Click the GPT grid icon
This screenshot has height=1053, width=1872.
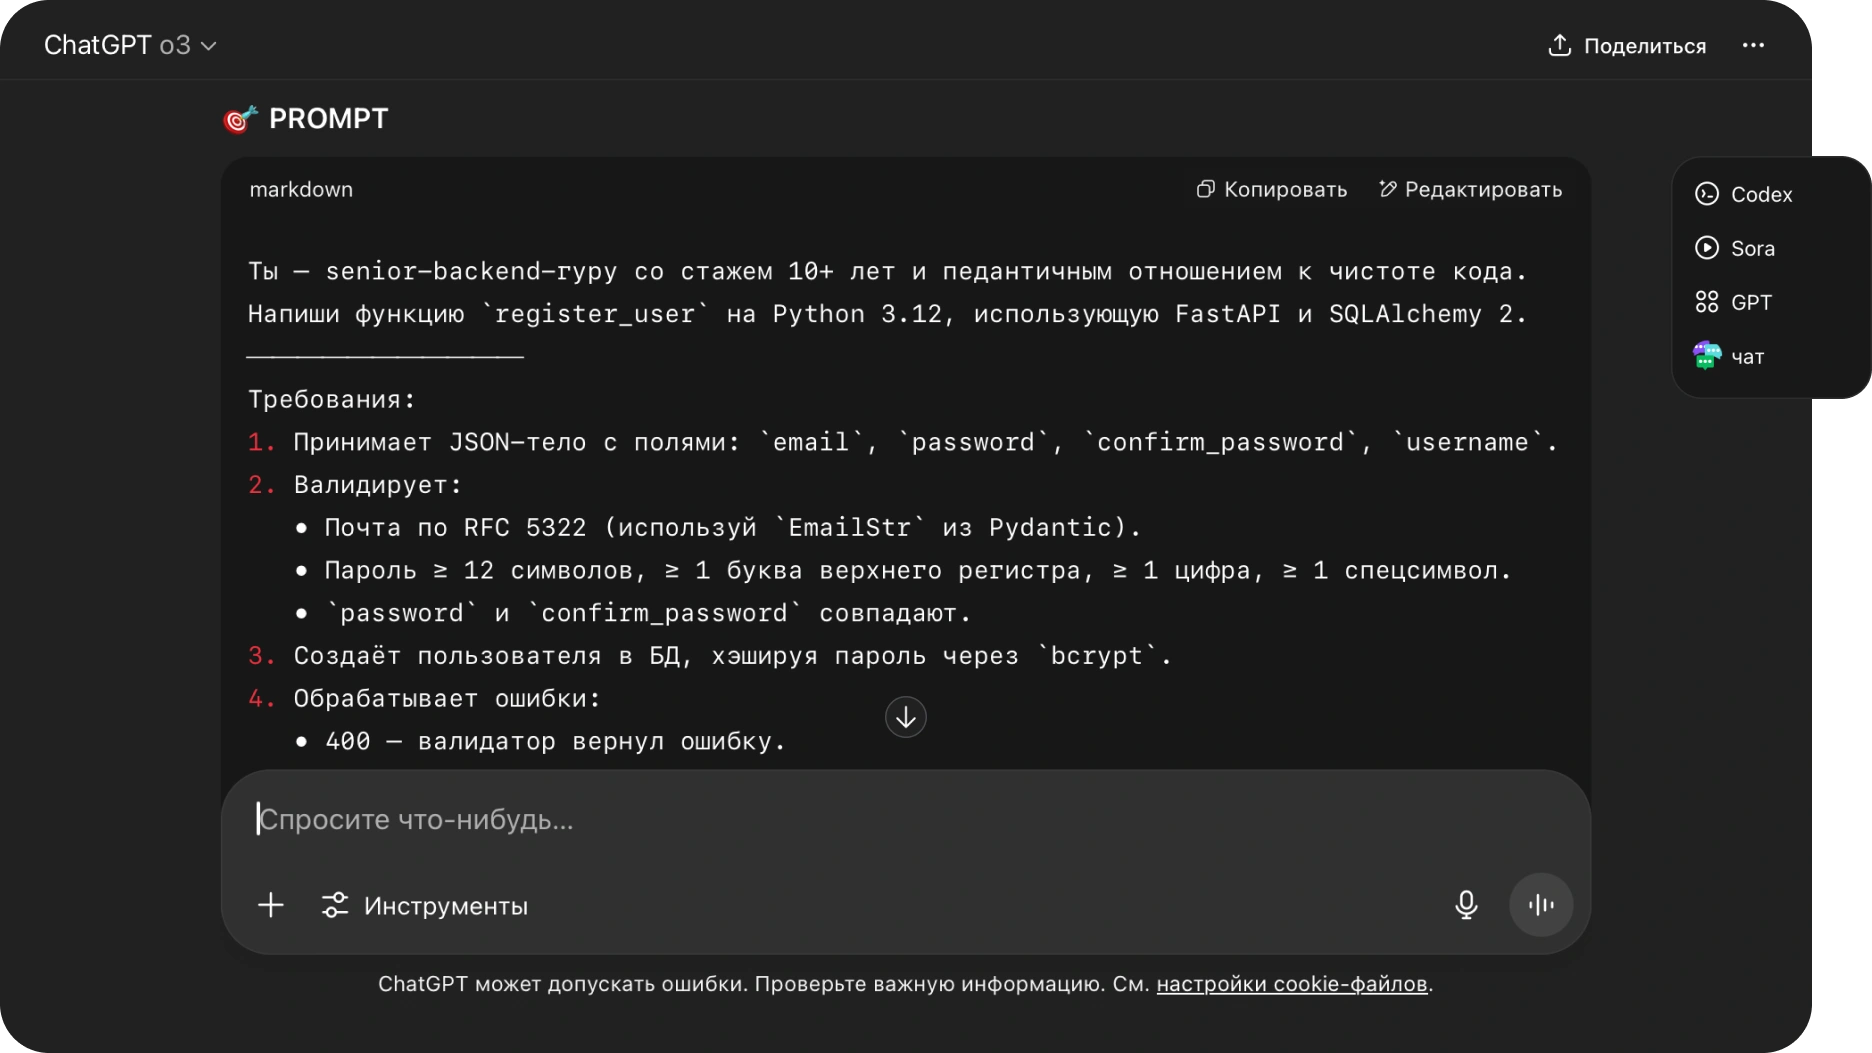(x=1707, y=302)
